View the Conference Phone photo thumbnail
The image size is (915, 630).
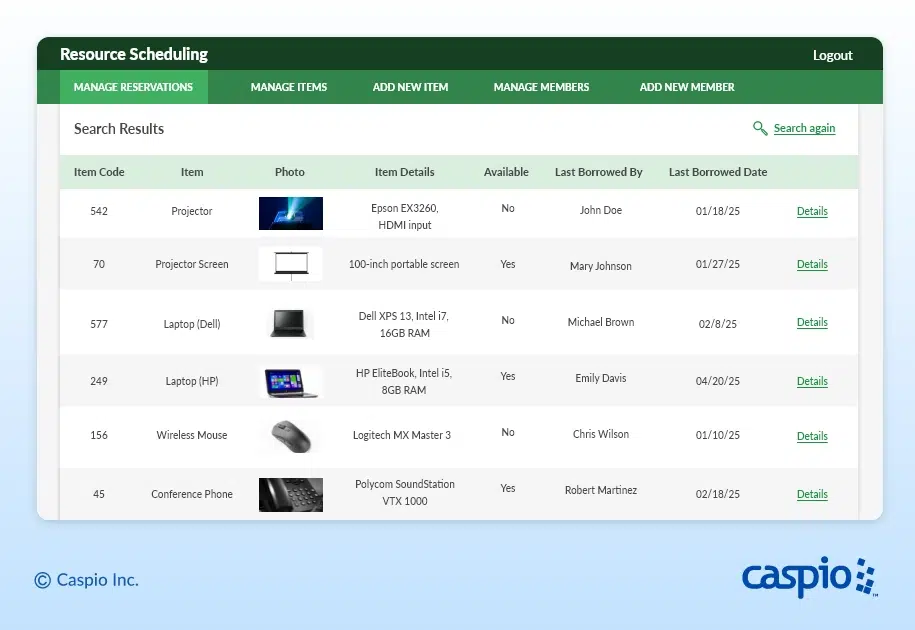pyautogui.click(x=290, y=494)
